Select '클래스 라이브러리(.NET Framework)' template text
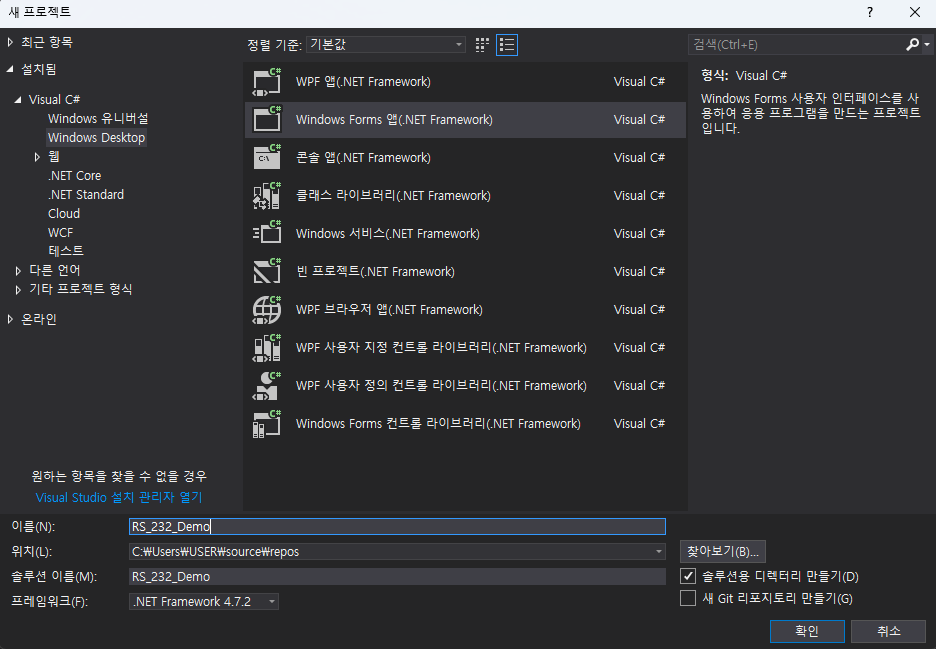 coord(393,196)
